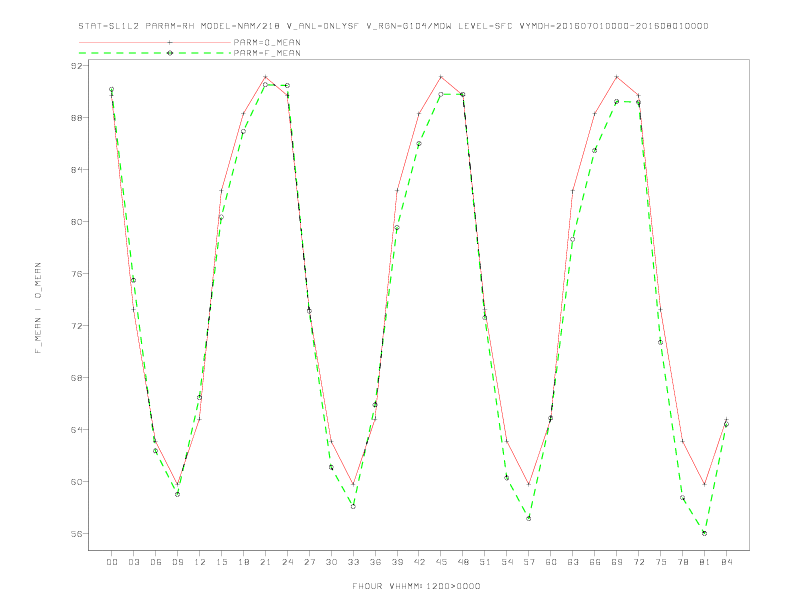The image size is (792, 612).
Task: Click x-axis forecast hour label 54
Action: 507,562
